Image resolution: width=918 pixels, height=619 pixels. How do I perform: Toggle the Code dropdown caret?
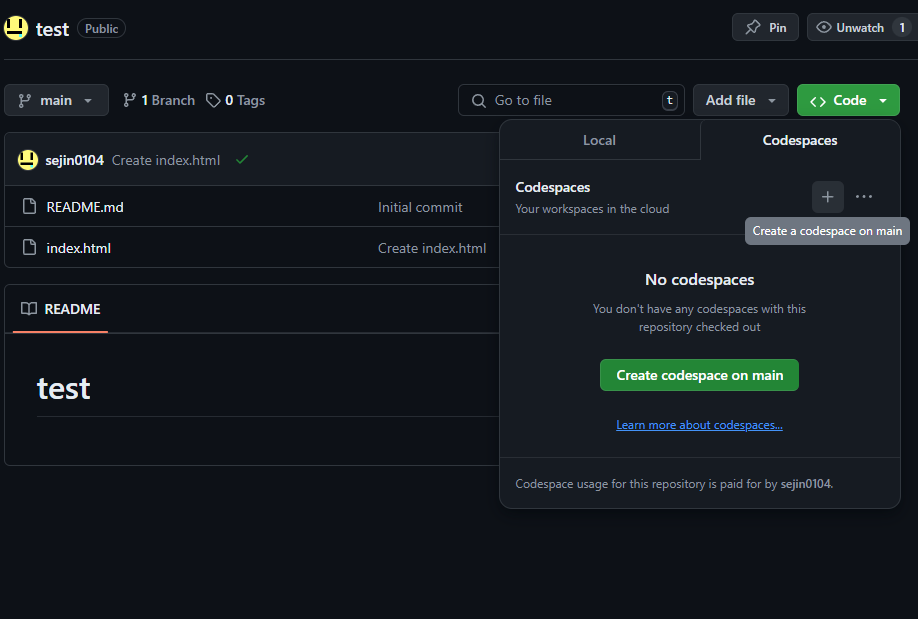point(883,101)
